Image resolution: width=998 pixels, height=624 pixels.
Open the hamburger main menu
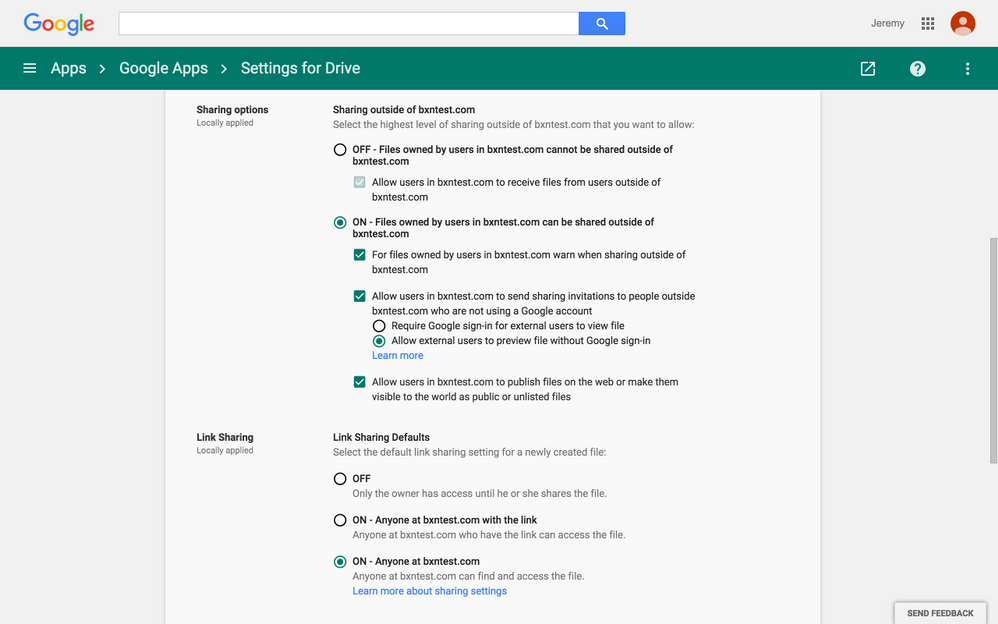click(x=29, y=68)
